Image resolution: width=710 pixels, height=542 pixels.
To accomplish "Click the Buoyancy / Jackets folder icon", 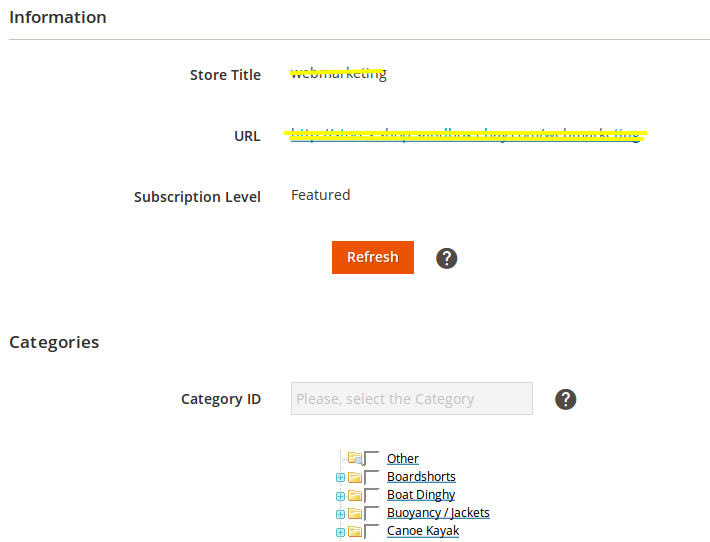I will pyautogui.click(x=355, y=513).
